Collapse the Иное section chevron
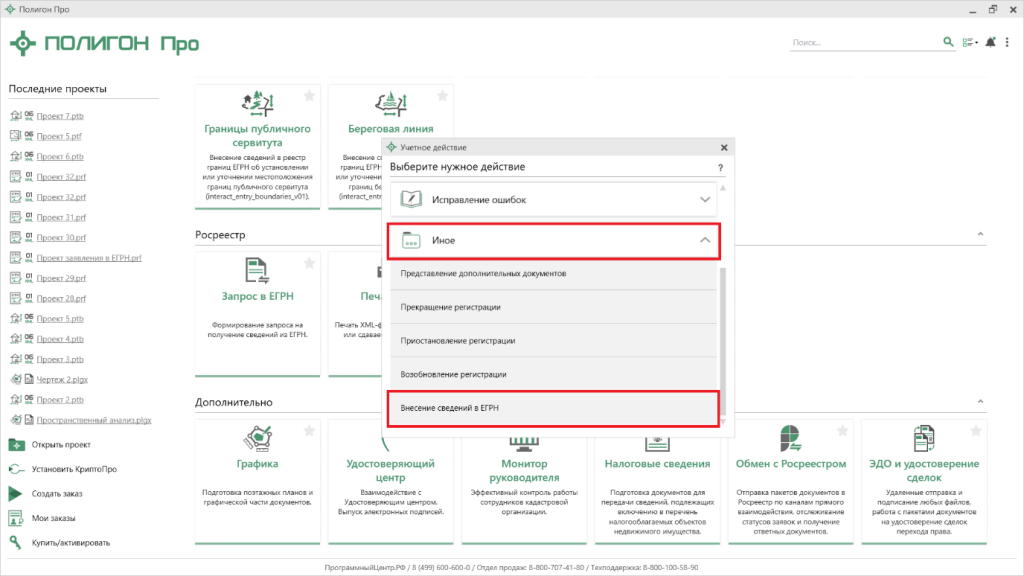 (x=705, y=240)
